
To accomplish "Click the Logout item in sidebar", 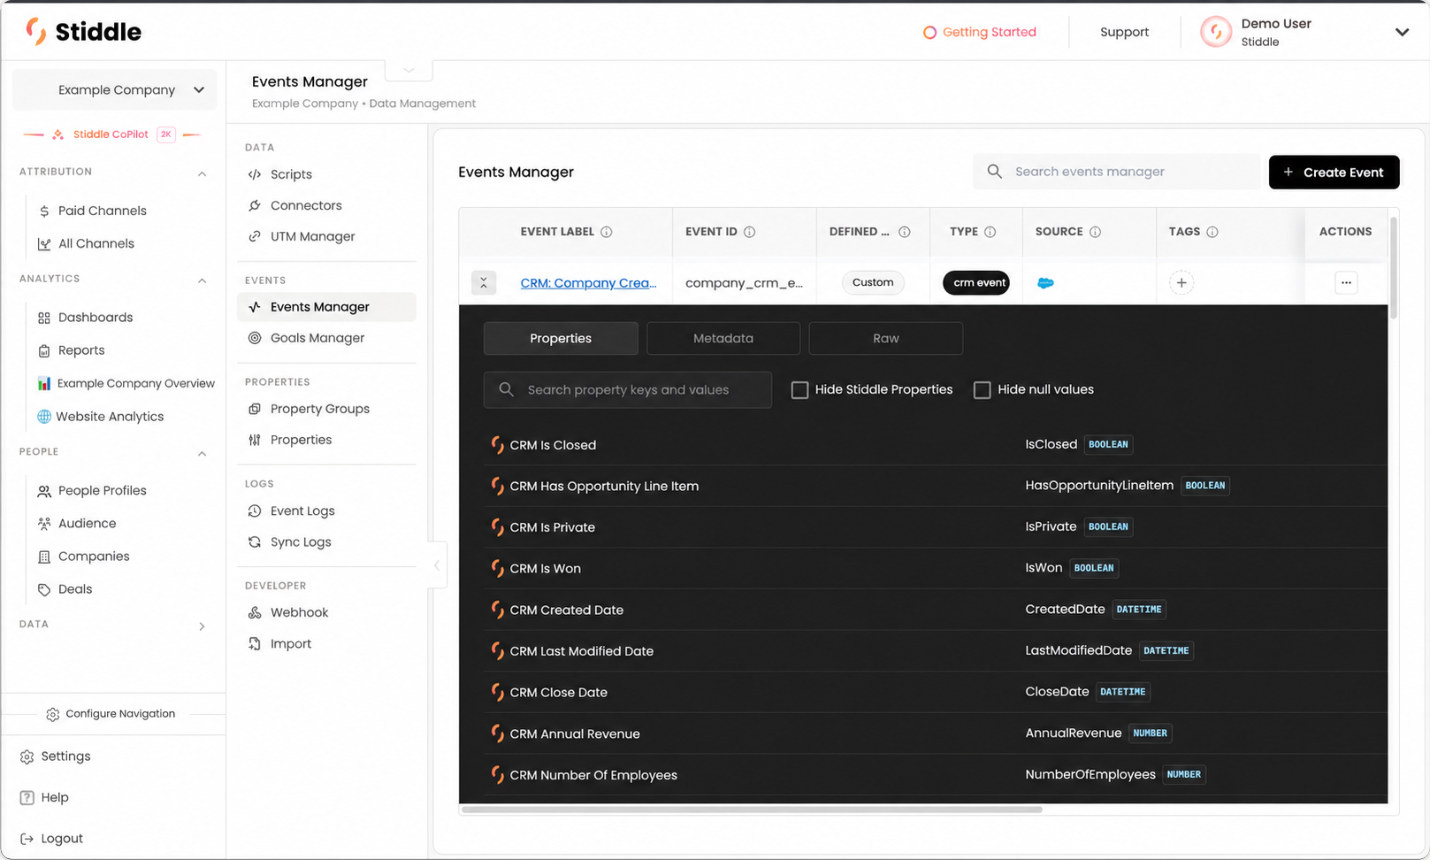I will 52,839.
